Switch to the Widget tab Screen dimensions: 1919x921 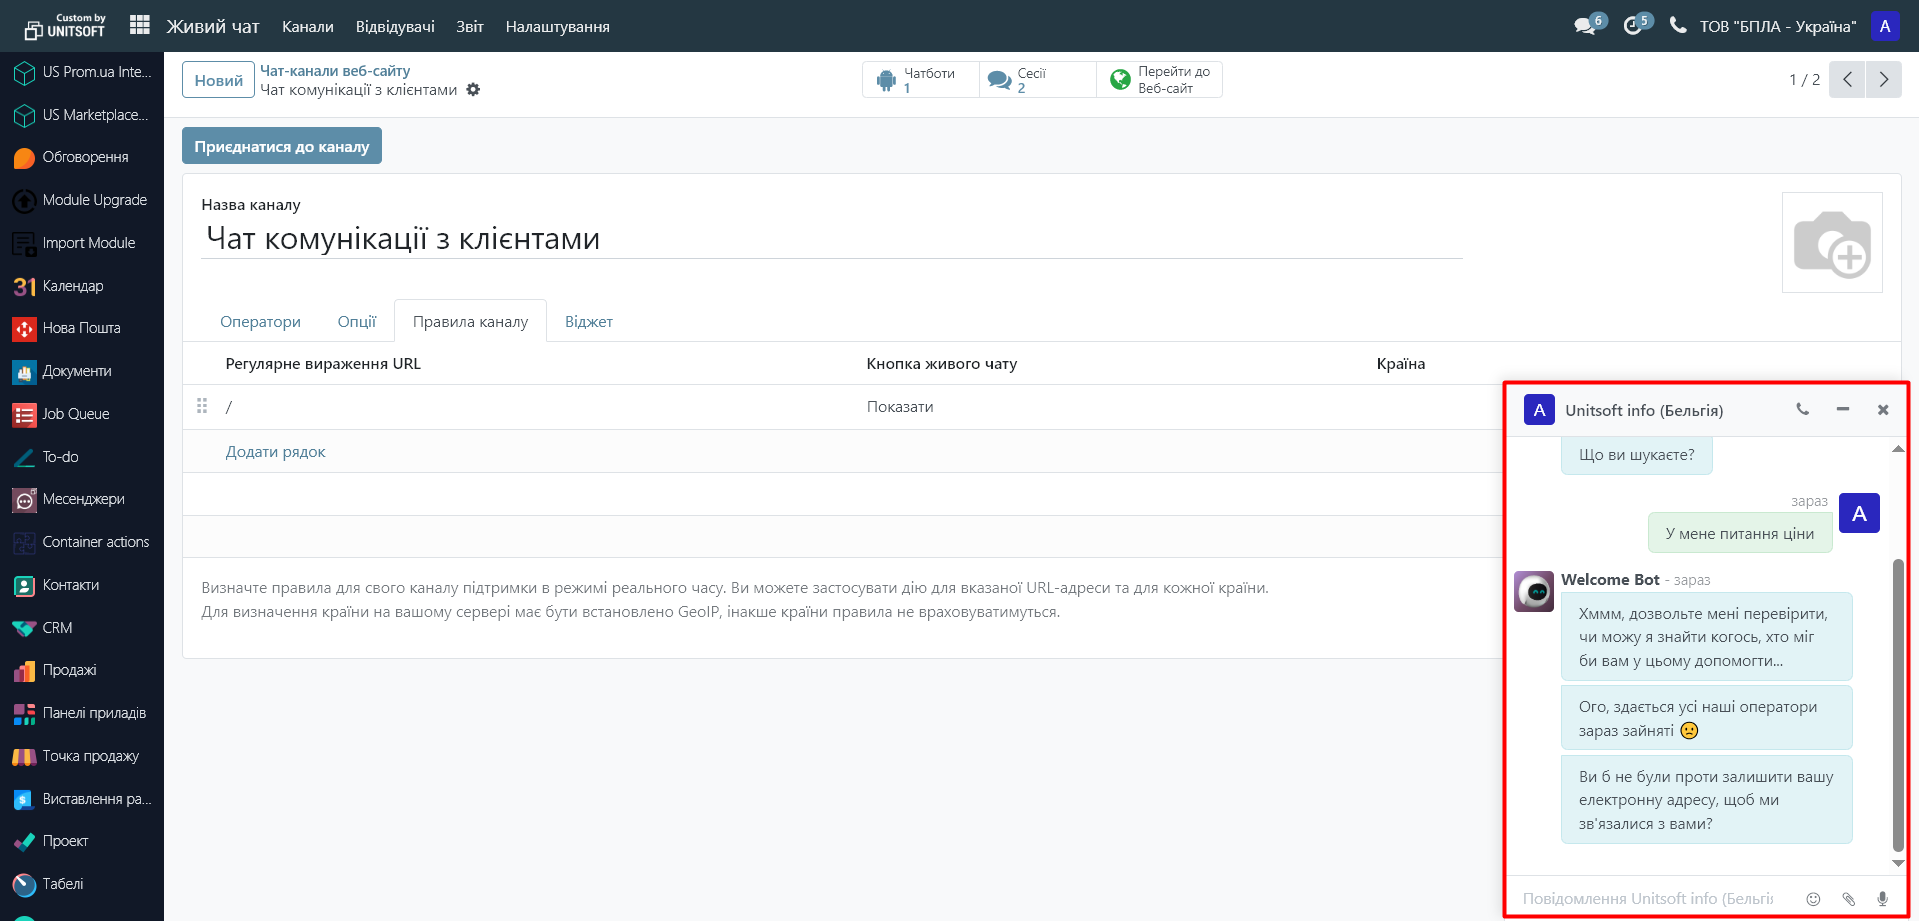588,322
